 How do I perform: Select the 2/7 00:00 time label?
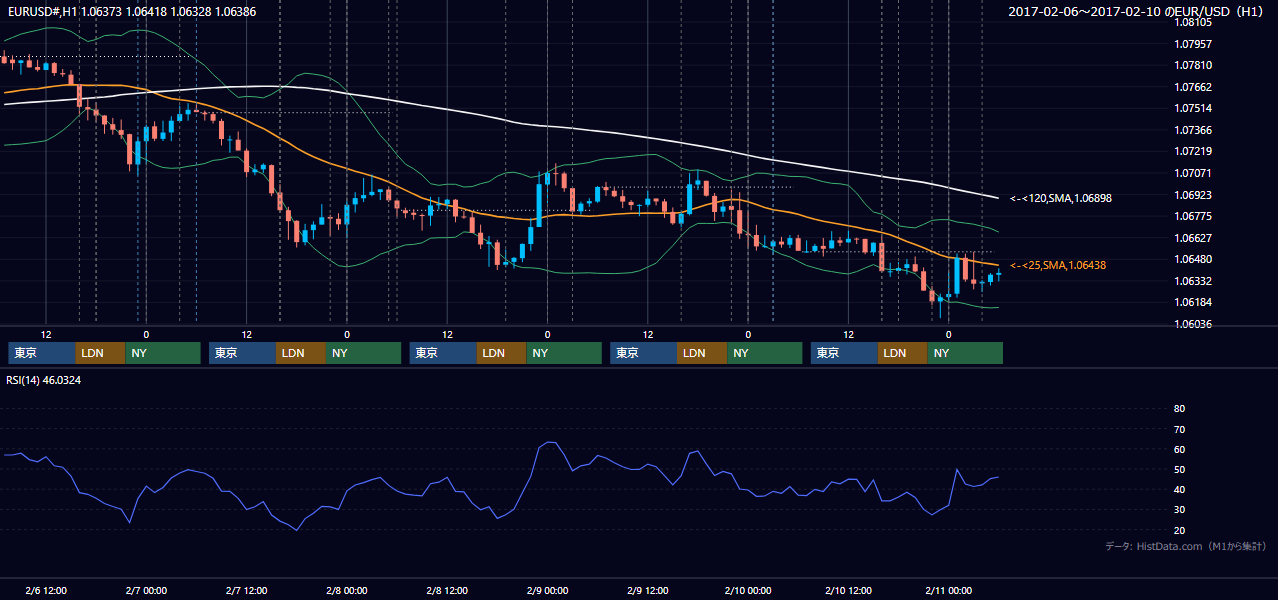click(x=146, y=591)
